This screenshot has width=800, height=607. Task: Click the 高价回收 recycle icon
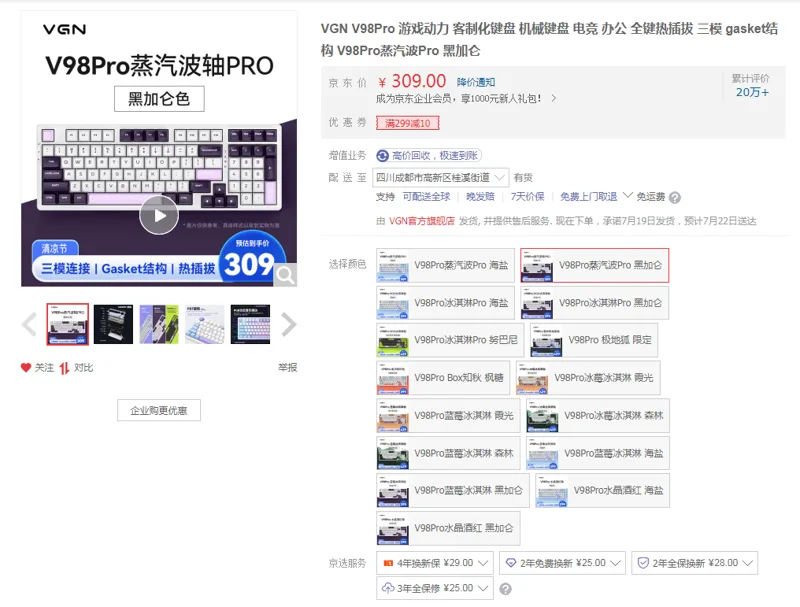[x=383, y=156]
